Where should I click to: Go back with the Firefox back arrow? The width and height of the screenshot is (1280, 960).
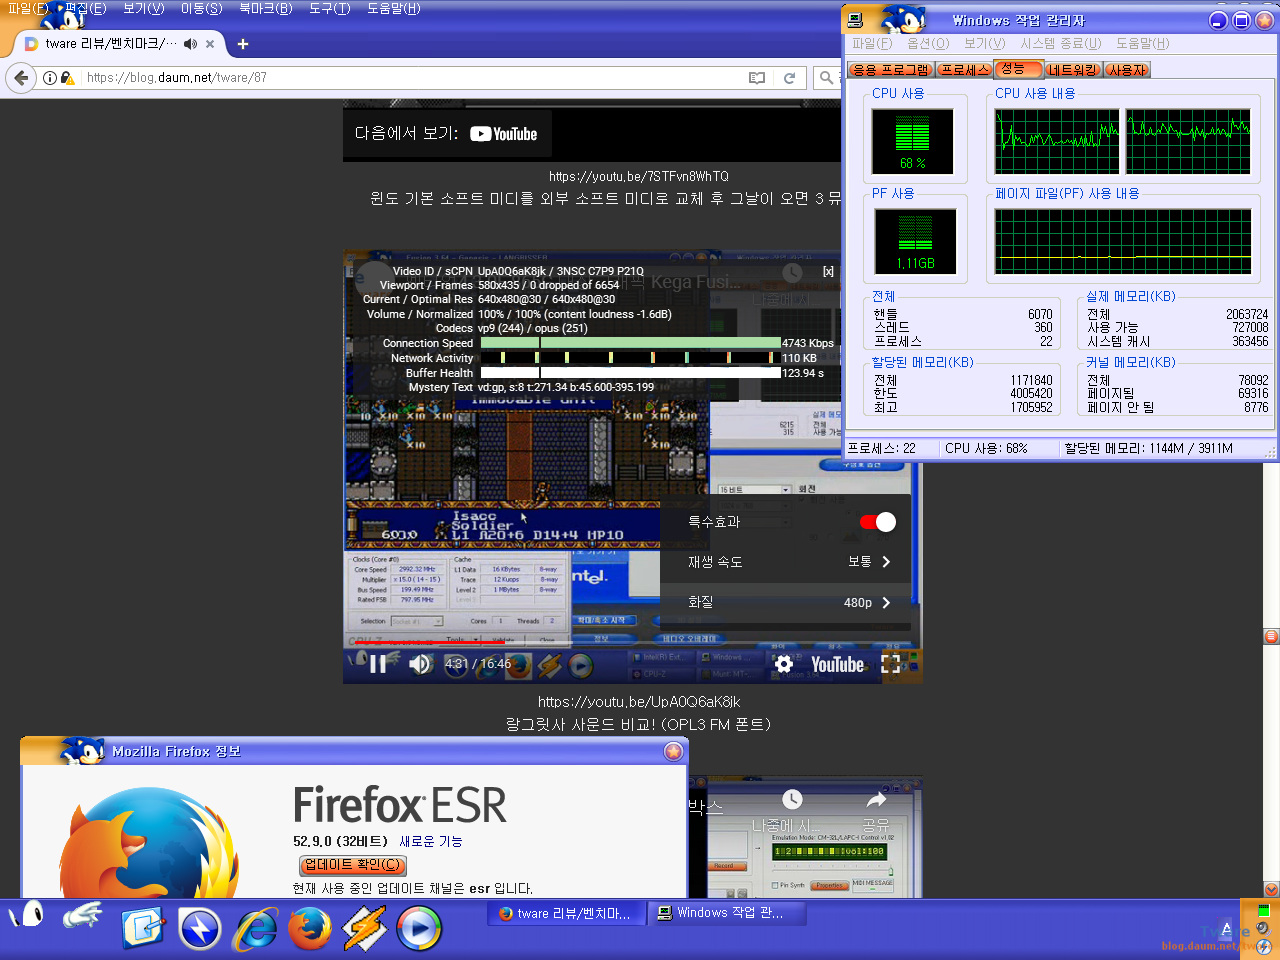tap(21, 78)
